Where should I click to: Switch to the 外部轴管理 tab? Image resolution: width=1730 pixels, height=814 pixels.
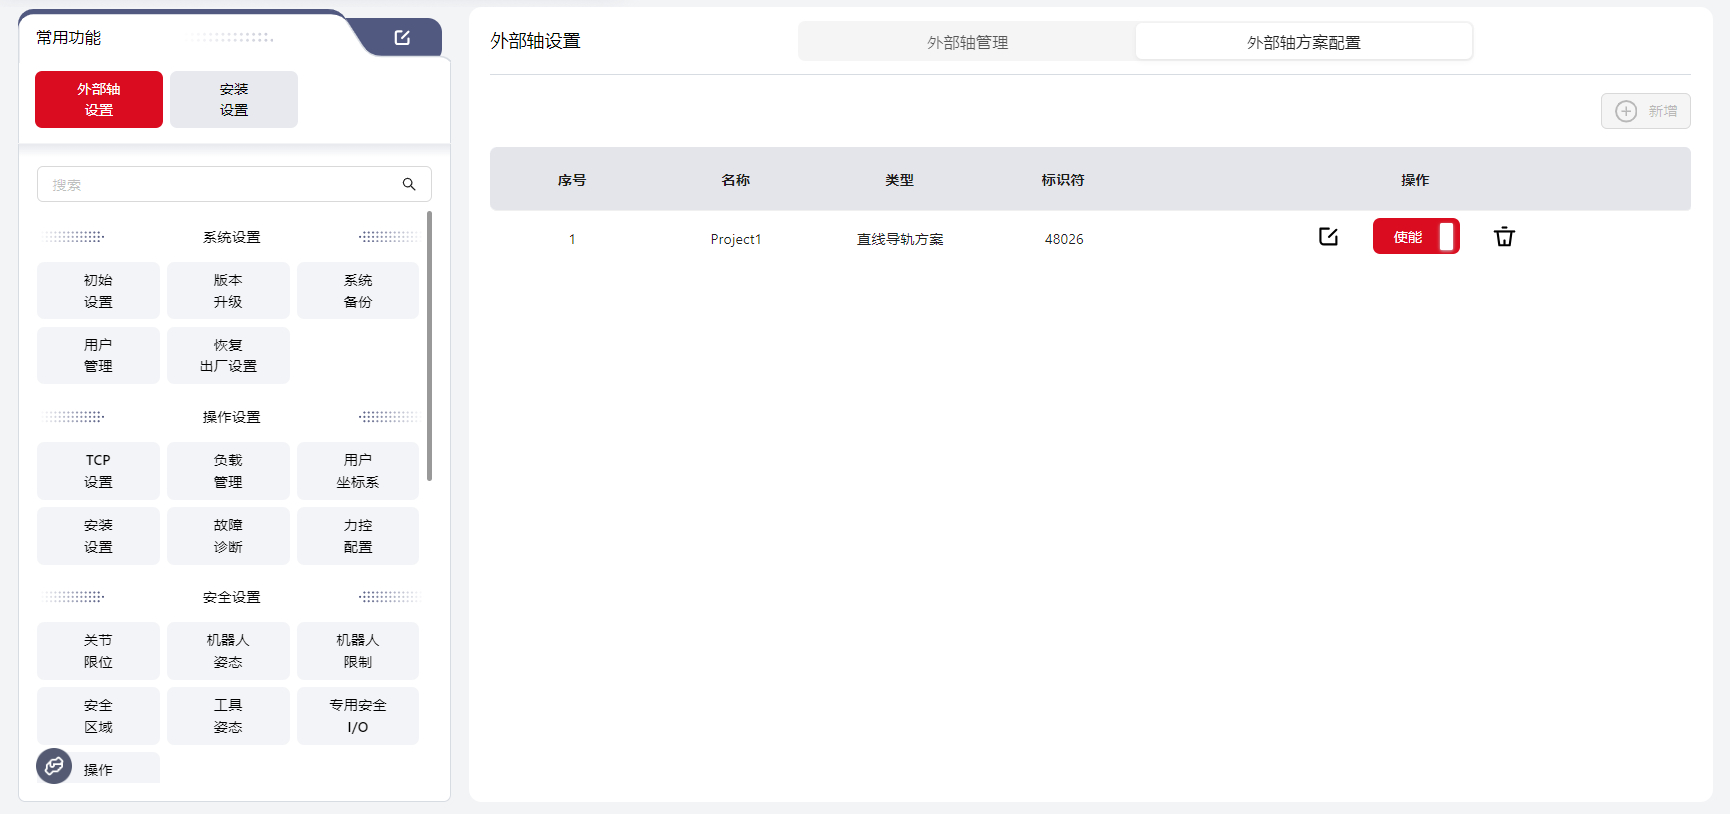coord(967,42)
